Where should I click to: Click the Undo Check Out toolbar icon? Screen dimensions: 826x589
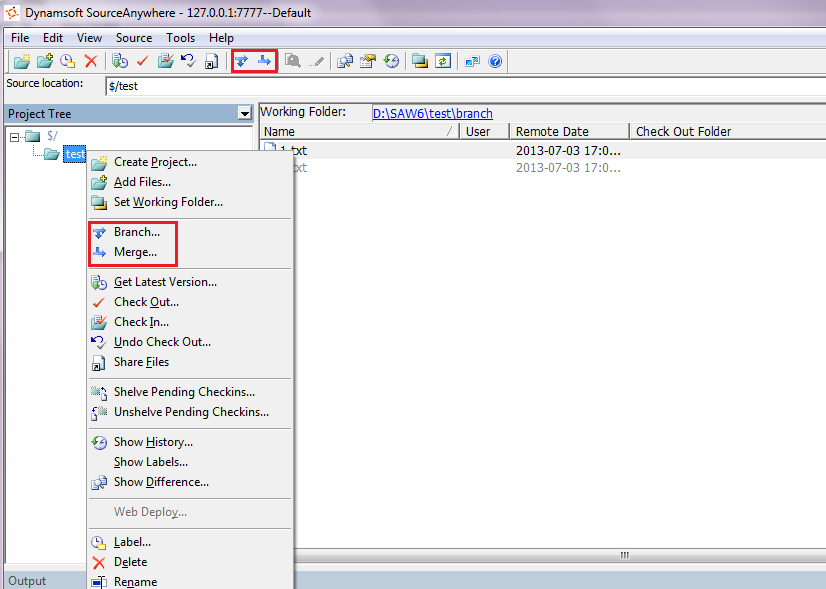click(188, 62)
